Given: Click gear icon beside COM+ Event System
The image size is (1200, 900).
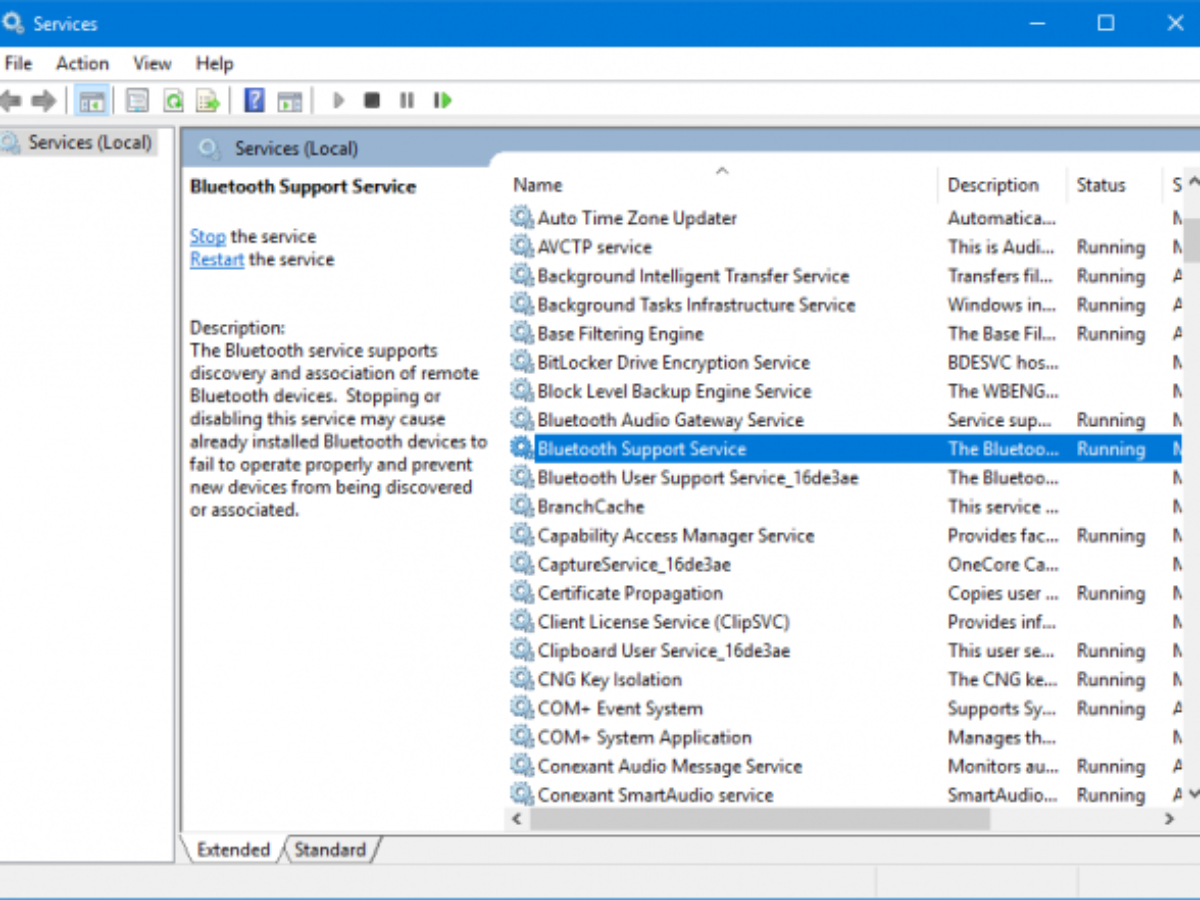Looking at the screenshot, I should tap(522, 709).
